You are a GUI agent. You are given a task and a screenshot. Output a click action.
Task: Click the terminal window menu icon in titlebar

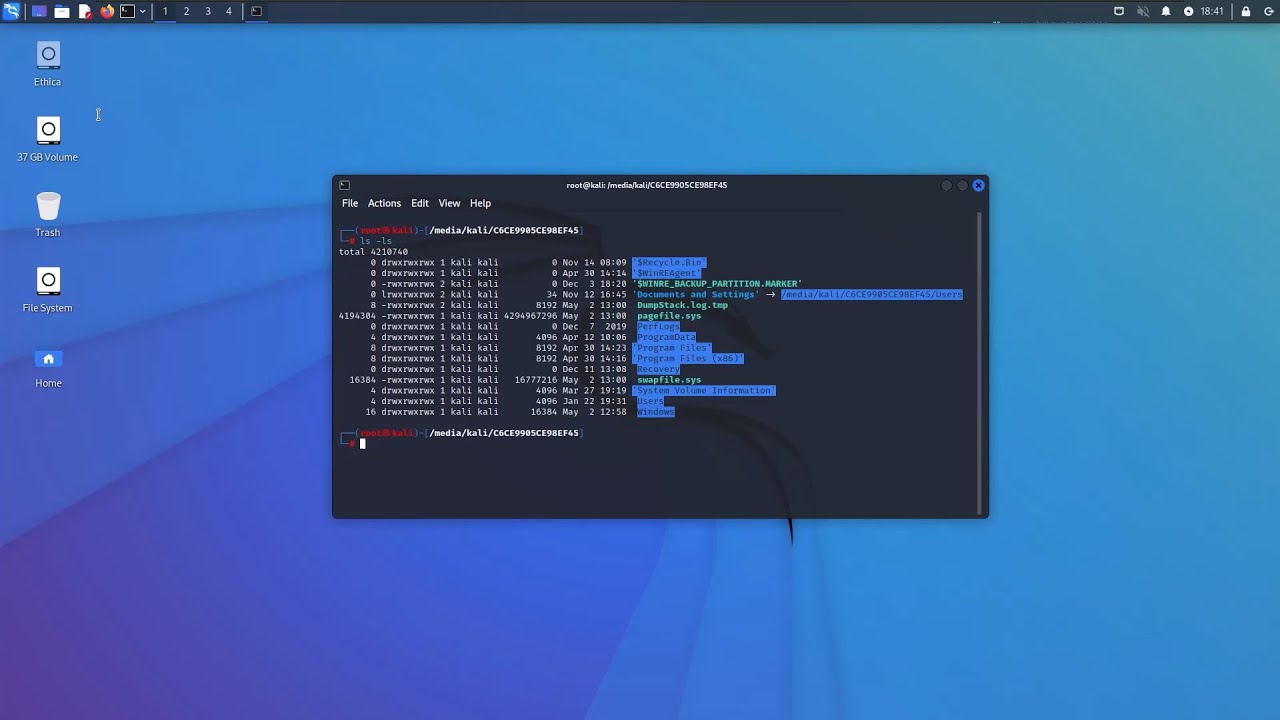[344, 185]
